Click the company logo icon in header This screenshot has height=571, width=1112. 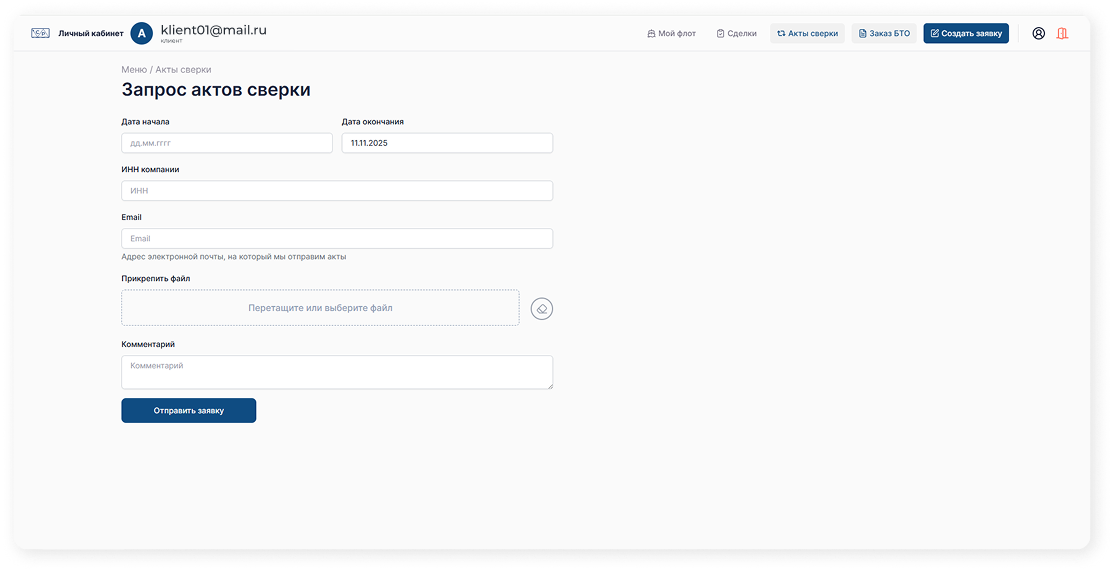40,33
